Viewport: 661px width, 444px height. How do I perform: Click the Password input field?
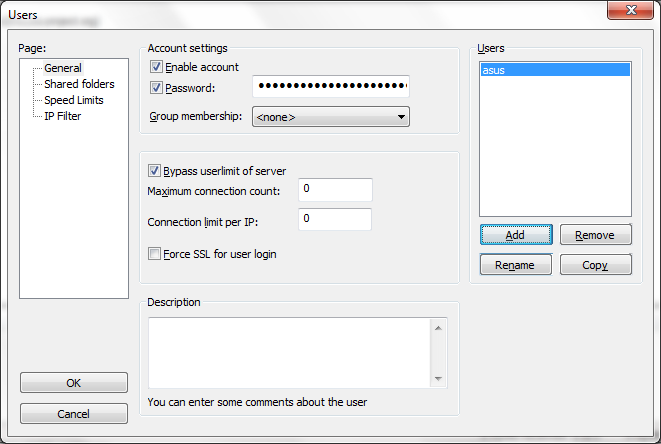pyautogui.click(x=331, y=87)
